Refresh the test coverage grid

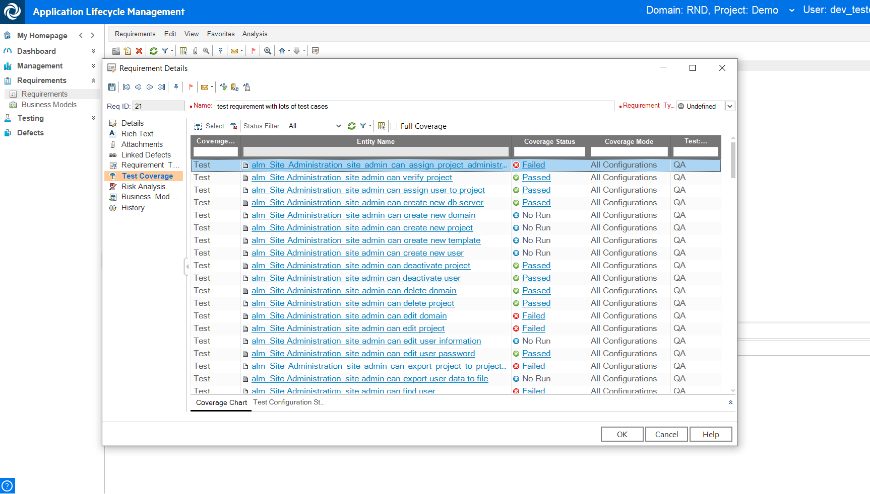(351, 126)
